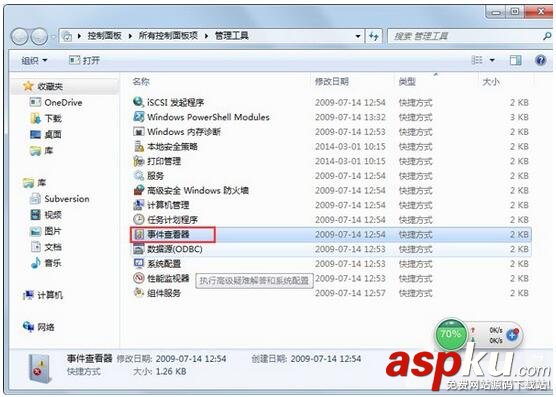Expand the arrow after 所有控制面板项 breadcrumb

pos(206,36)
